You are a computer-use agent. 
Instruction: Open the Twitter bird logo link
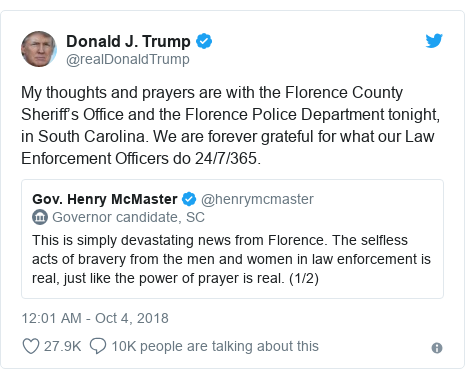point(434,41)
